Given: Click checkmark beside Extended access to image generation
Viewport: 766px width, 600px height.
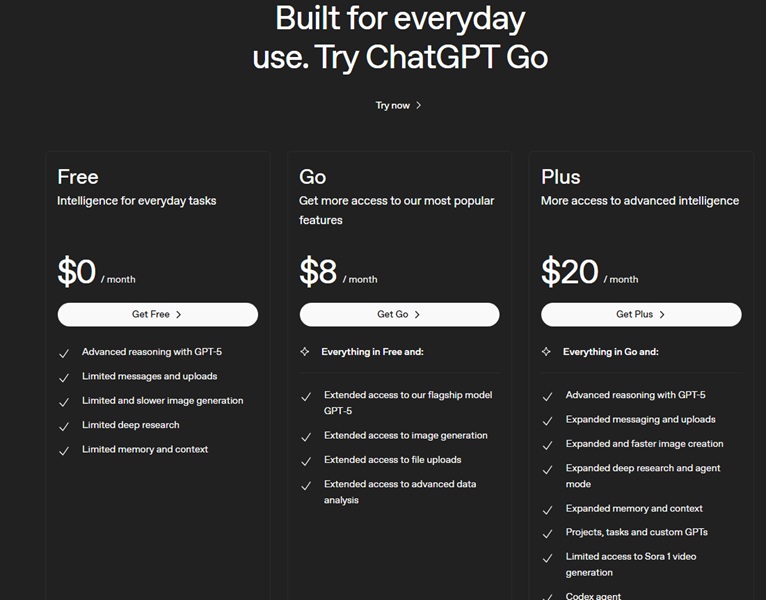Looking at the screenshot, I should pos(306,437).
